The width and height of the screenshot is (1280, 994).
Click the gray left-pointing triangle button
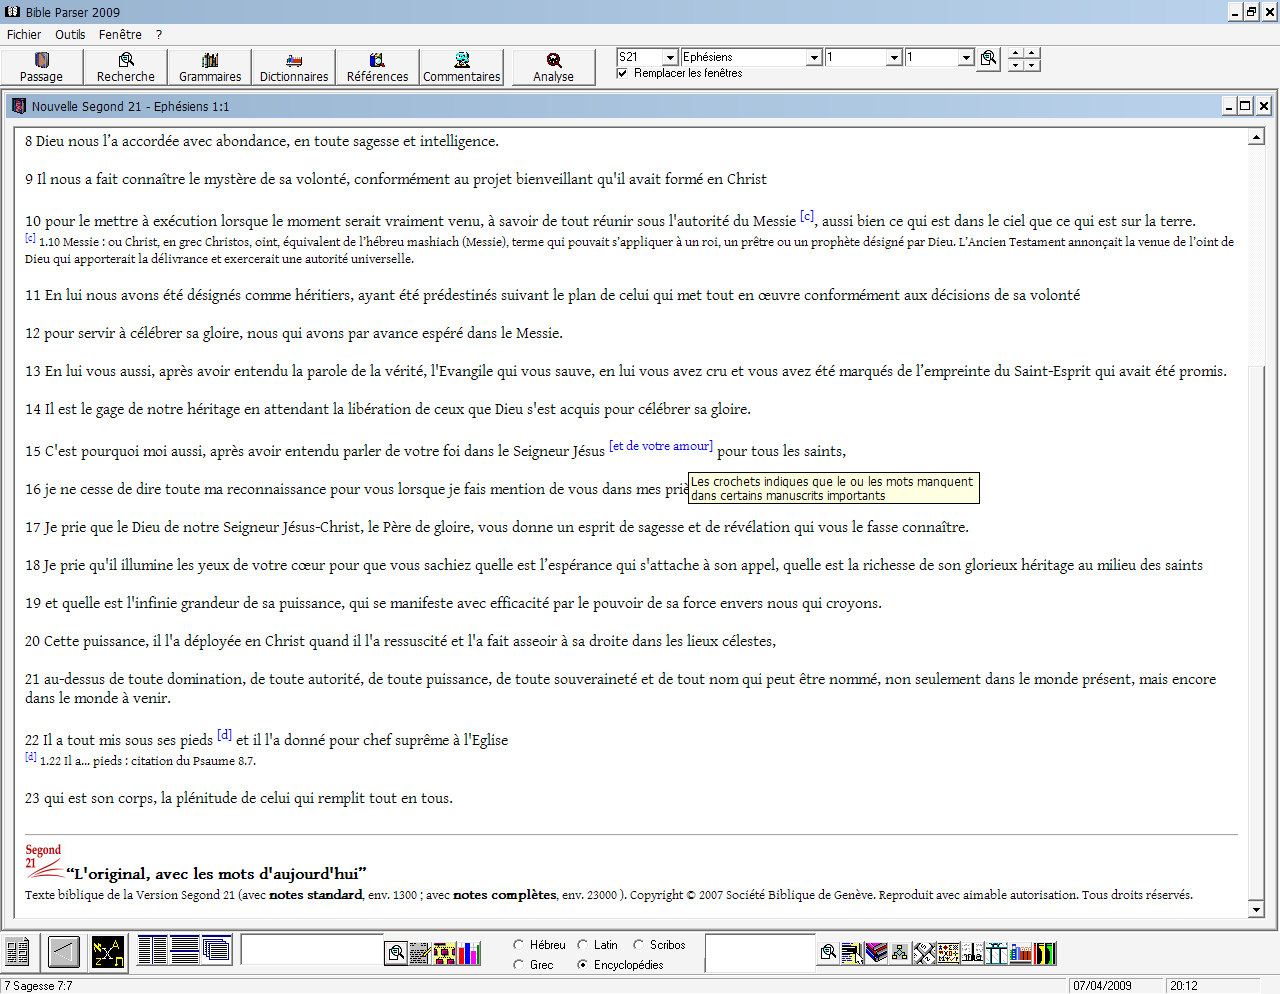pyautogui.click(x=64, y=951)
